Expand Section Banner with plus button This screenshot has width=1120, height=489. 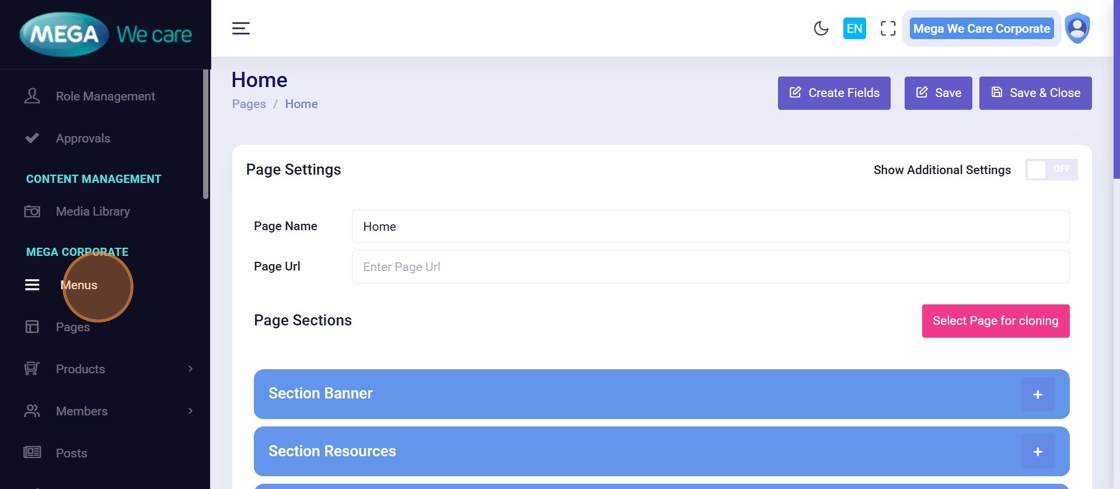click(1037, 394)
